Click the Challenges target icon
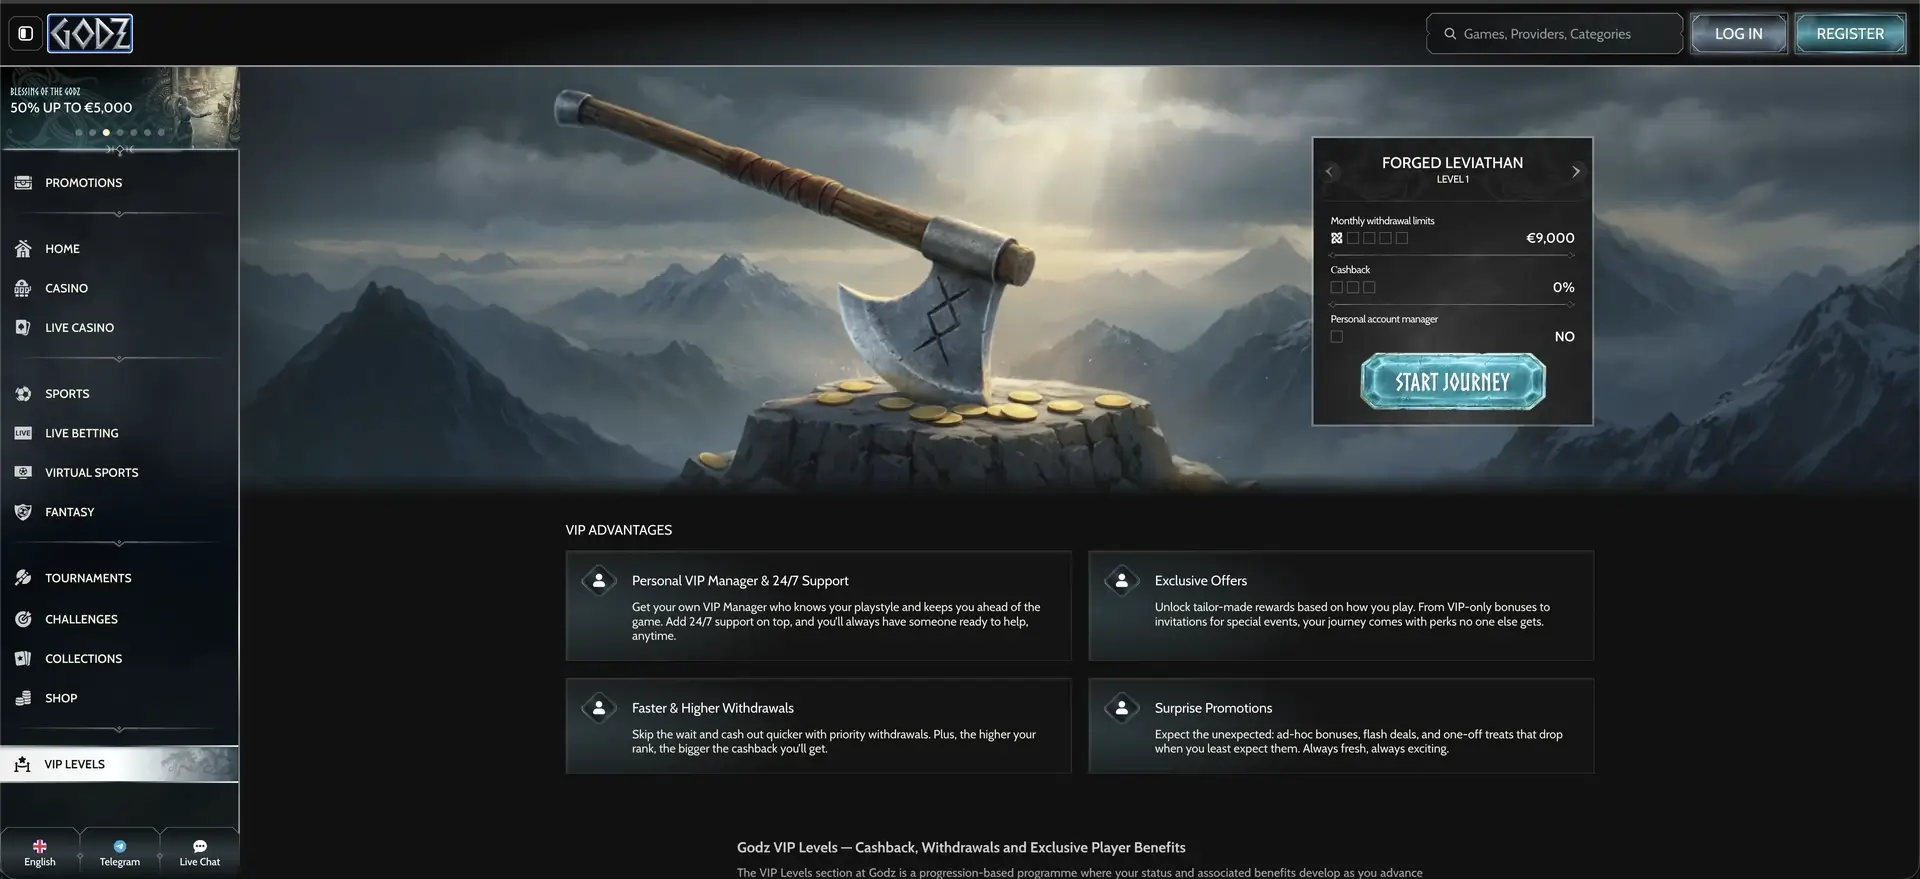This screenshot has width=1920, height=879. click(x=23, y=619)
